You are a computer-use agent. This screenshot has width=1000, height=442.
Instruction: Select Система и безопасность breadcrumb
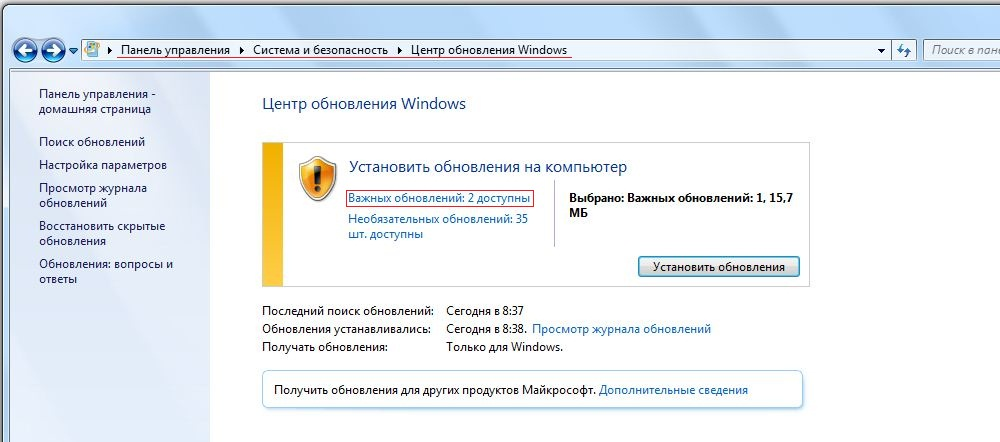(320, 50)
